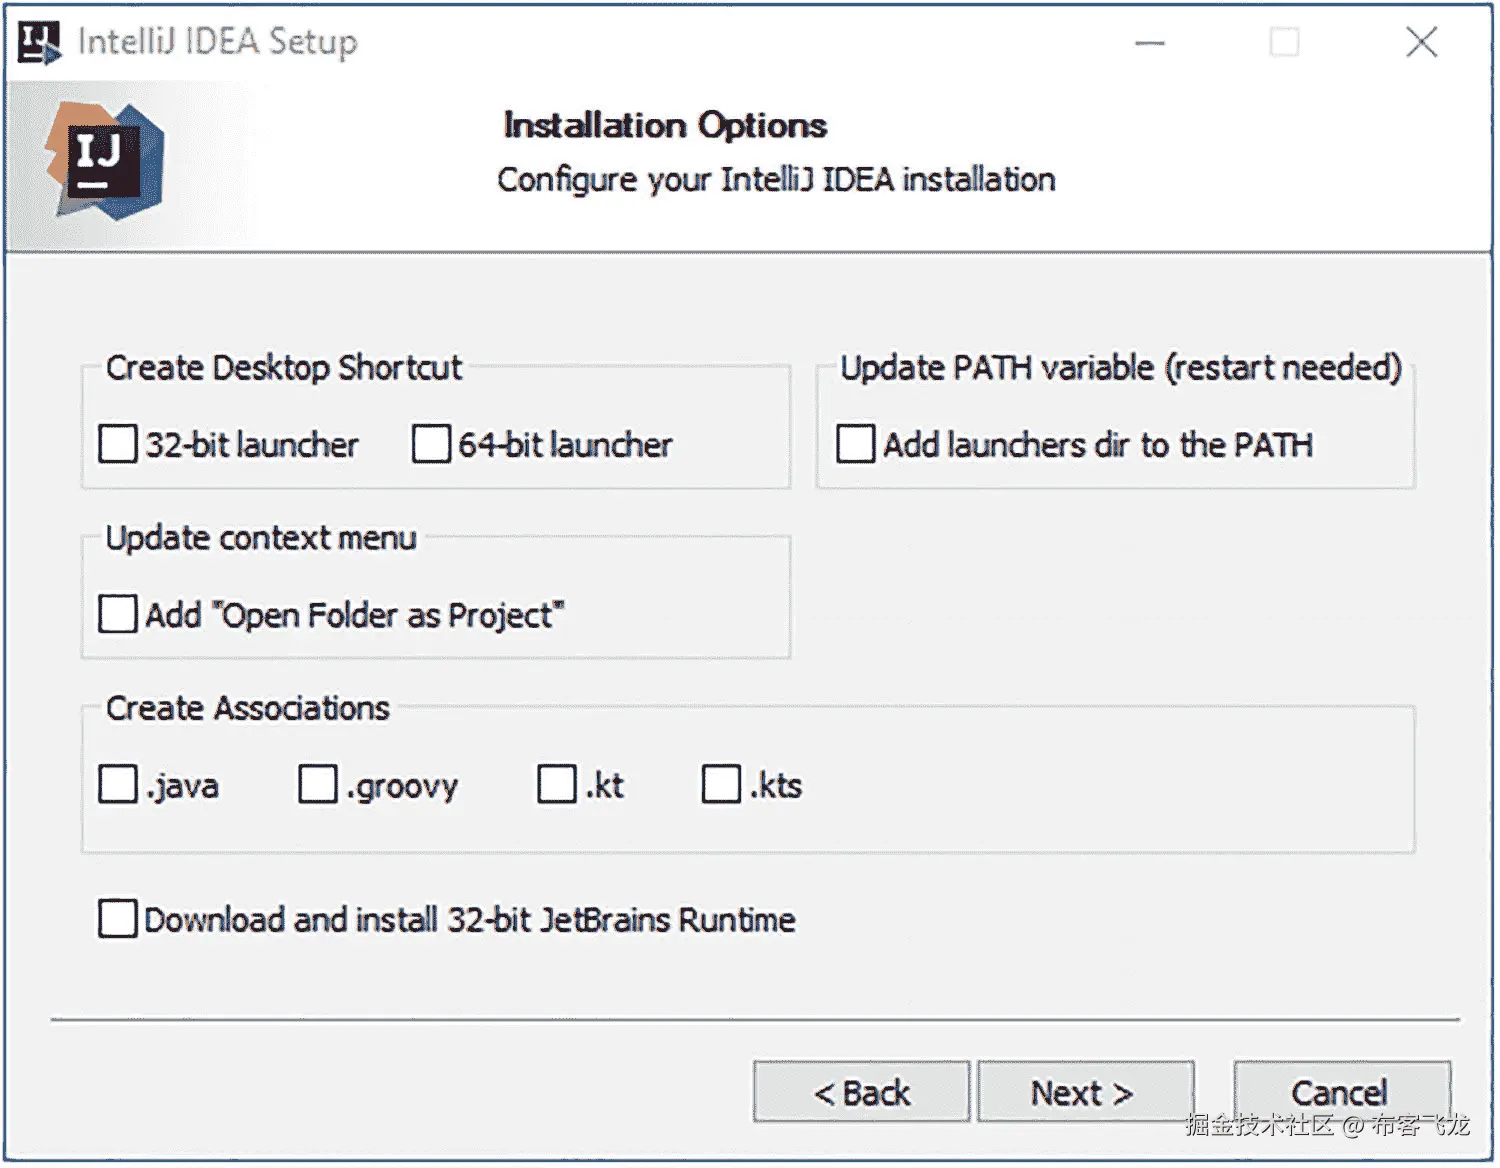Click the IntelliJ IDEA title bar icon

39,42
